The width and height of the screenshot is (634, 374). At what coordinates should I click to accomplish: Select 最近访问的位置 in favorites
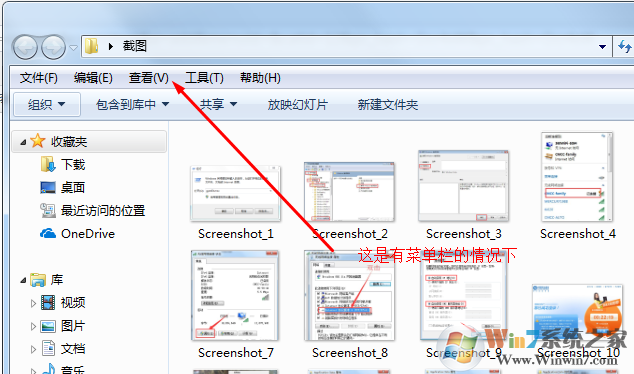[x=103, y=211]
